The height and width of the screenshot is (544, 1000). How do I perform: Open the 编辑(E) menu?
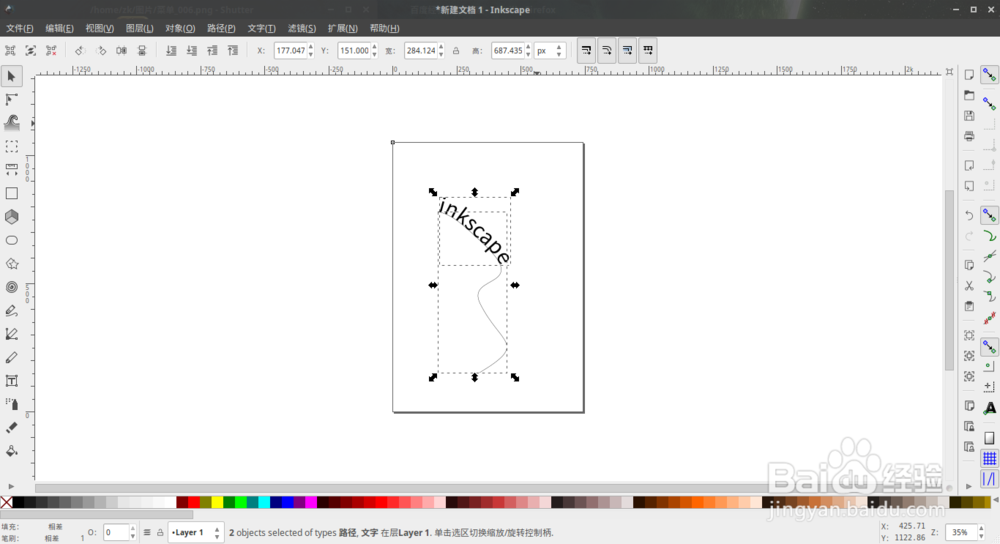[59, 28]
